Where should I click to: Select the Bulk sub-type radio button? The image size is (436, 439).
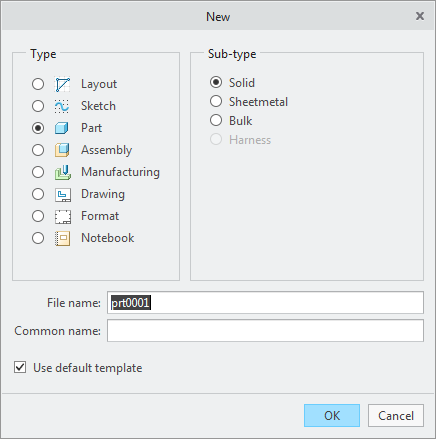216,120
